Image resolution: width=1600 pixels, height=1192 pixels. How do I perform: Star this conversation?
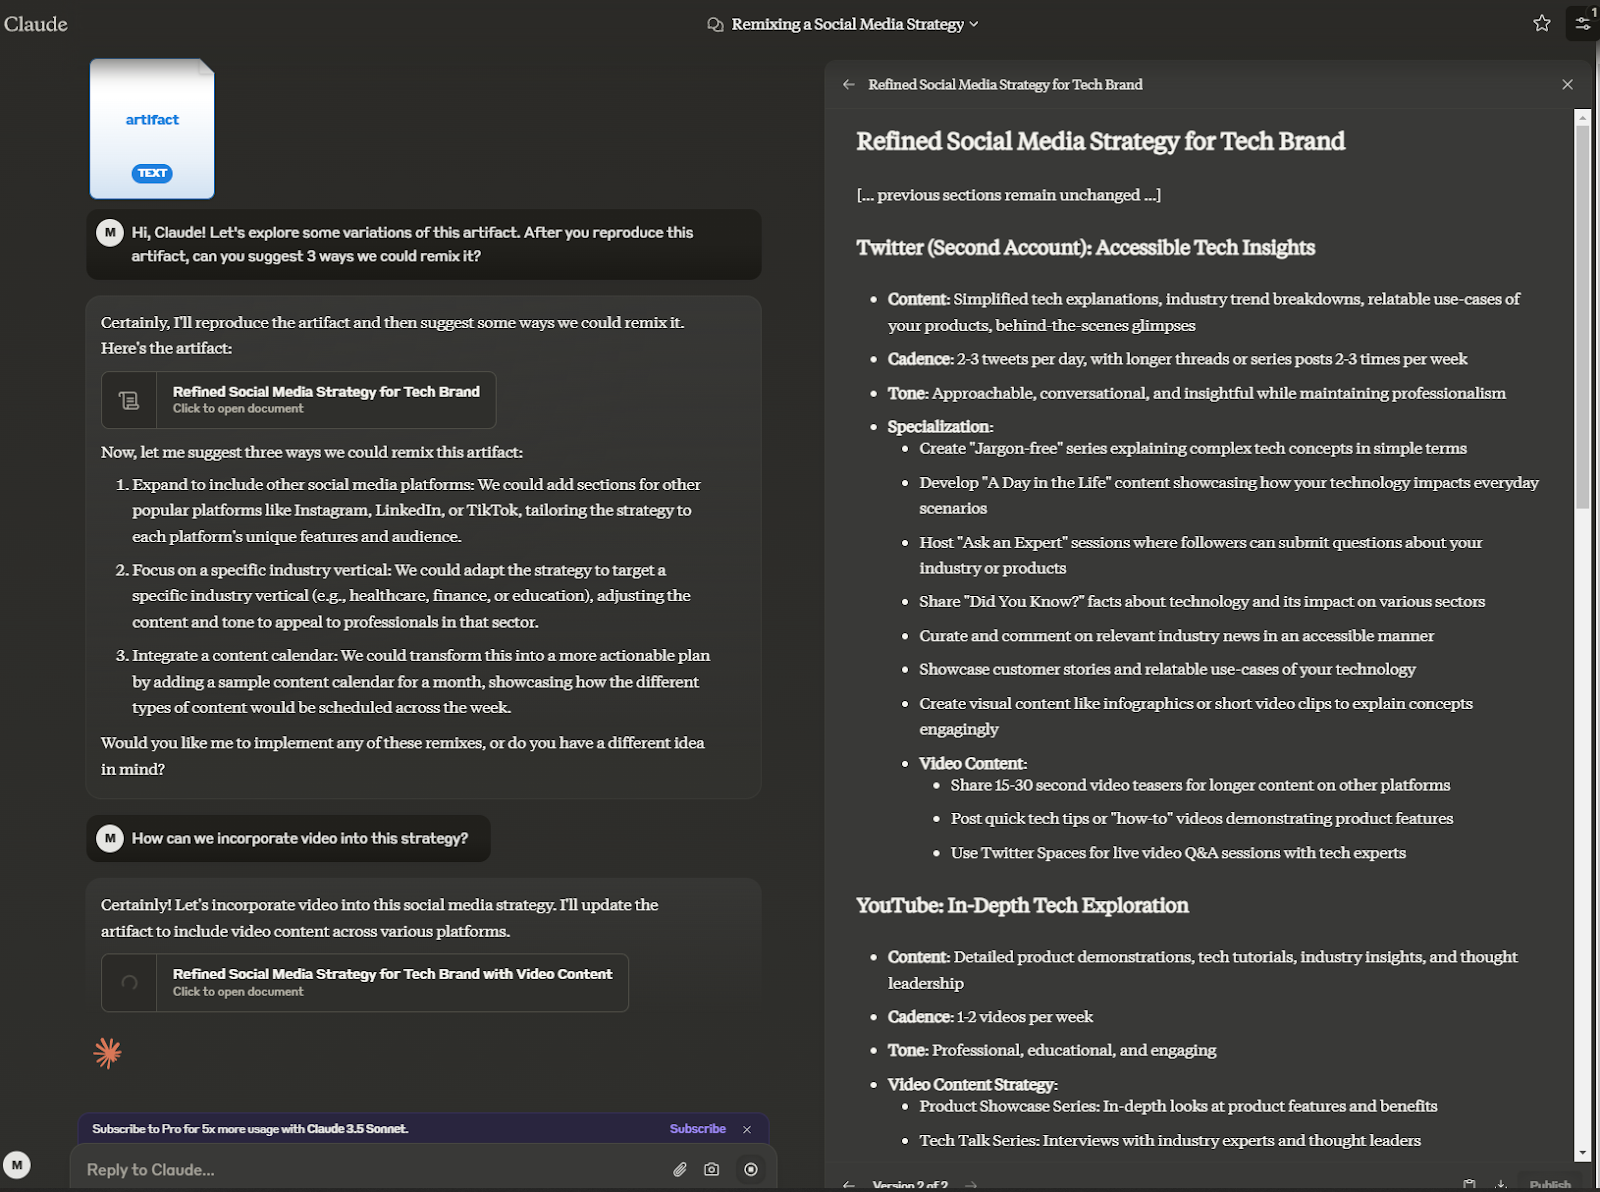1542,23
